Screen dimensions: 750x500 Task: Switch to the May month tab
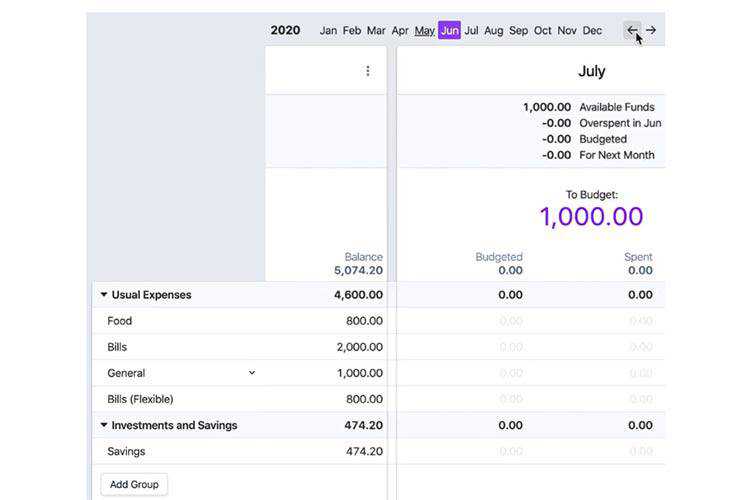pyautogui.click(x=424, y=31)
